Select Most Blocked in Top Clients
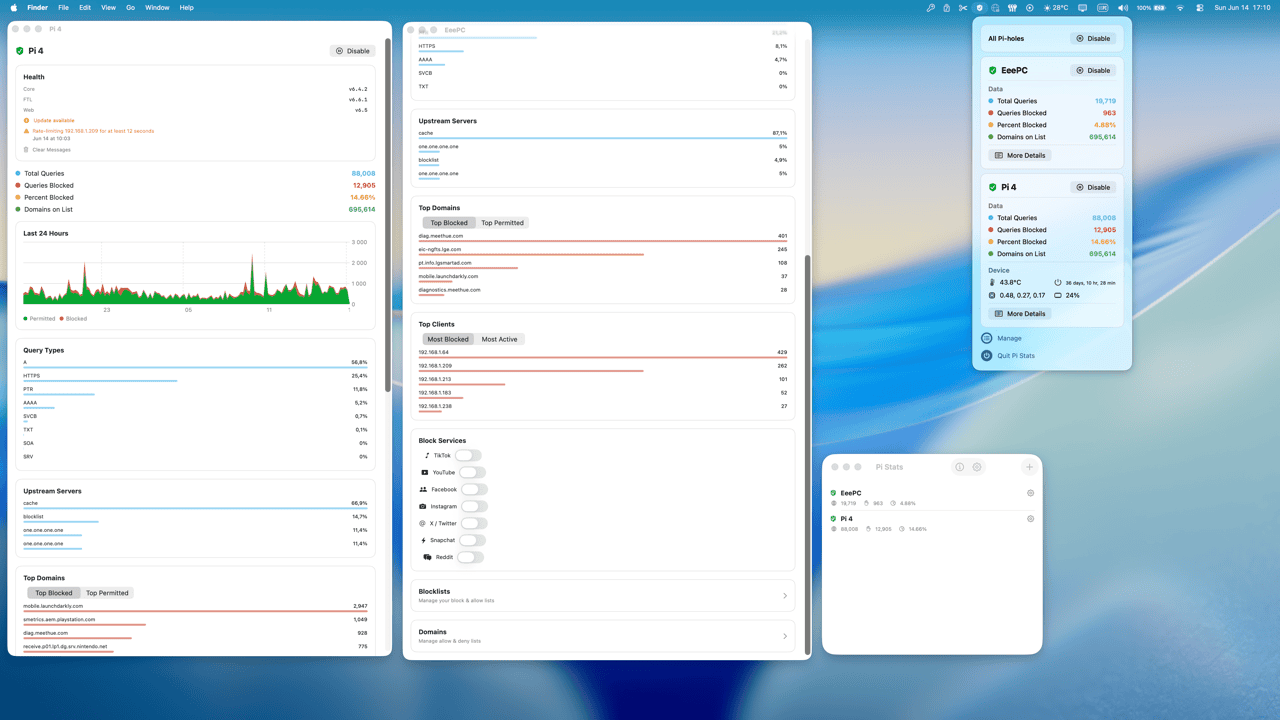 [448, 339]
